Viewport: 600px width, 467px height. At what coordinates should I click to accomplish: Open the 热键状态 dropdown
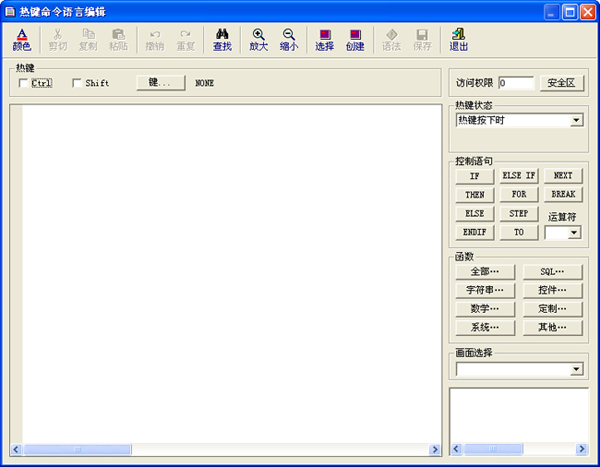click(x=576, y=121)
